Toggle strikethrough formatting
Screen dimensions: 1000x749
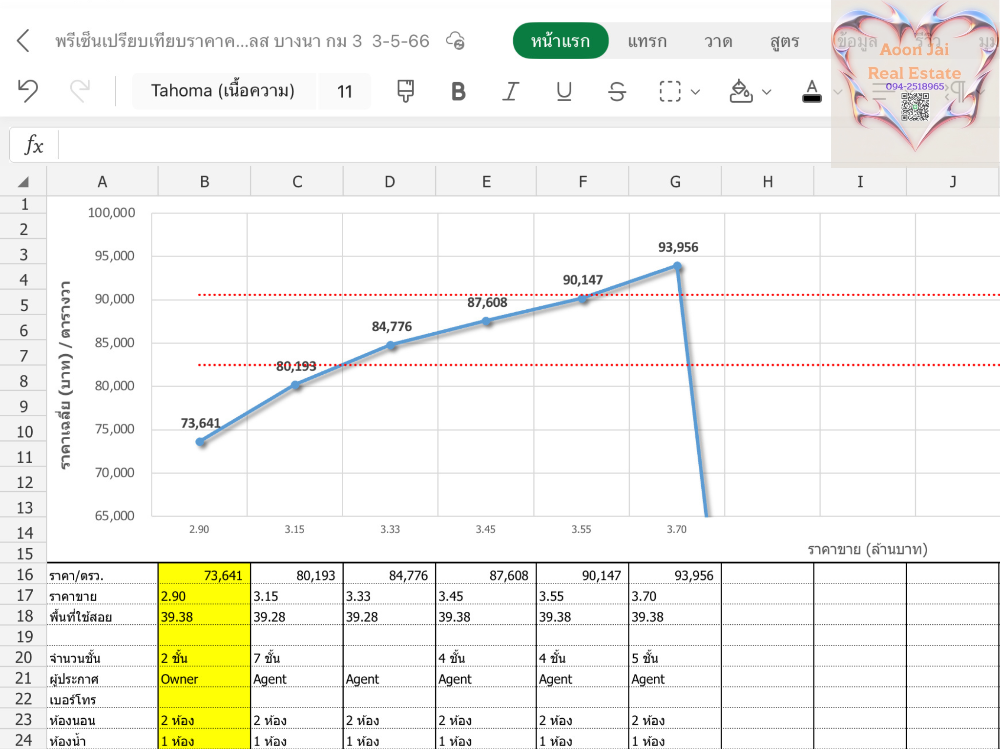pyautogui.click(x=617, y=91)
